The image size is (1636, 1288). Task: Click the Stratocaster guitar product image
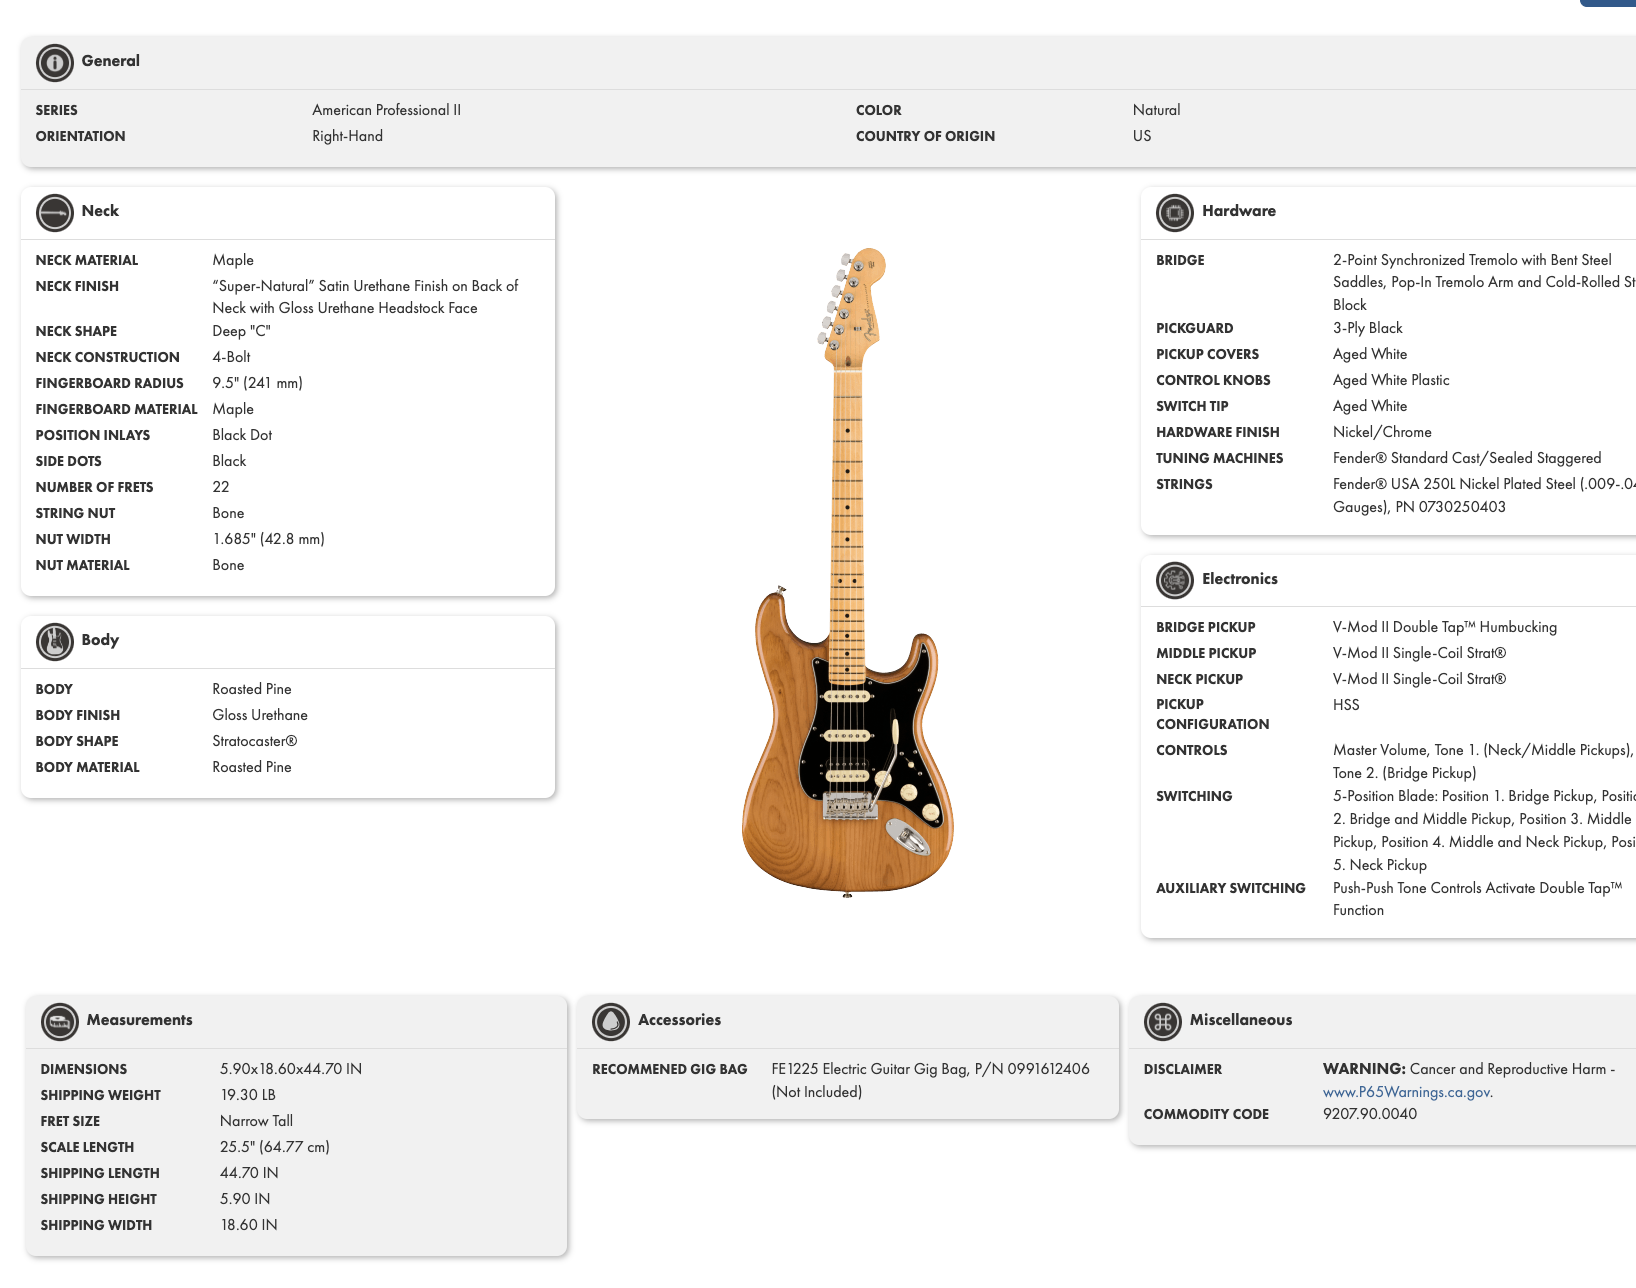[848, 572]
